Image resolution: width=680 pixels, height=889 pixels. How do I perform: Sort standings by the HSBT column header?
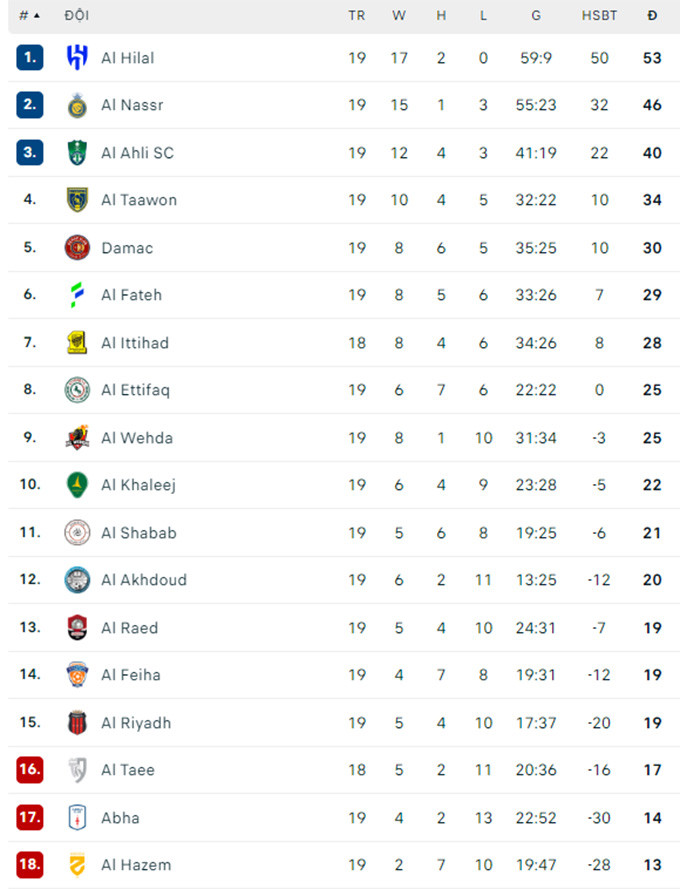tap(599, 16)
